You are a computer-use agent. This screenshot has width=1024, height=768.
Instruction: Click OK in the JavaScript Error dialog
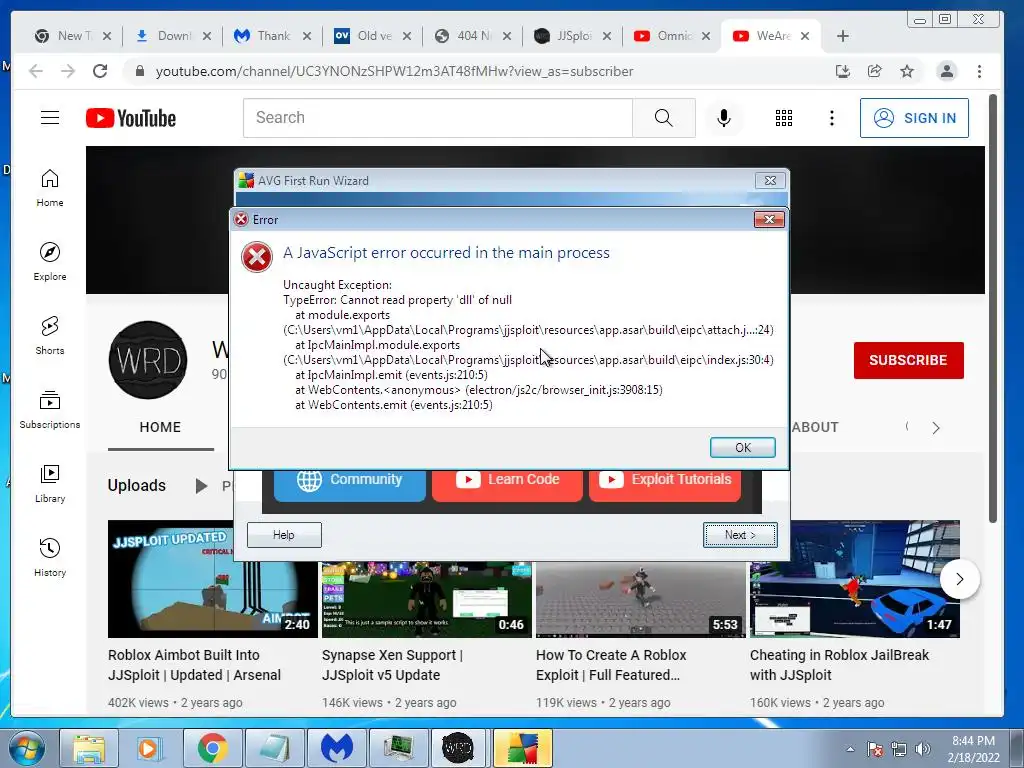(743, 447)
